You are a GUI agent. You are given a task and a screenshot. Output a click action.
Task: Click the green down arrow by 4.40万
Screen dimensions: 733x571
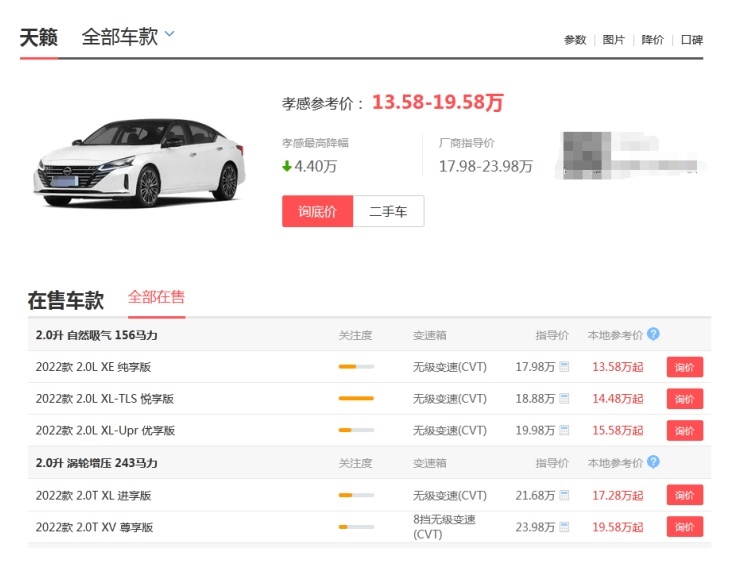(x=287, y=166)
